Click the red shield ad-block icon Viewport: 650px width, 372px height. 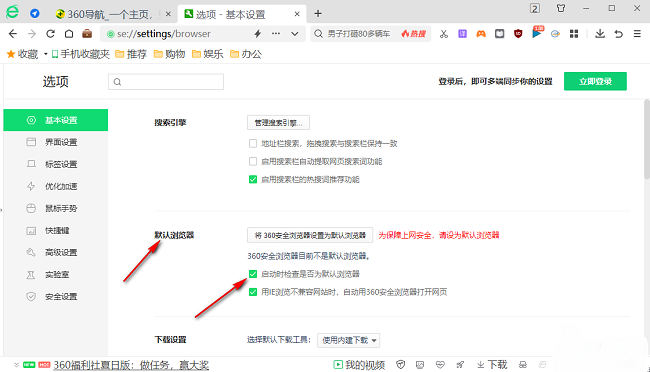(518, 34)
